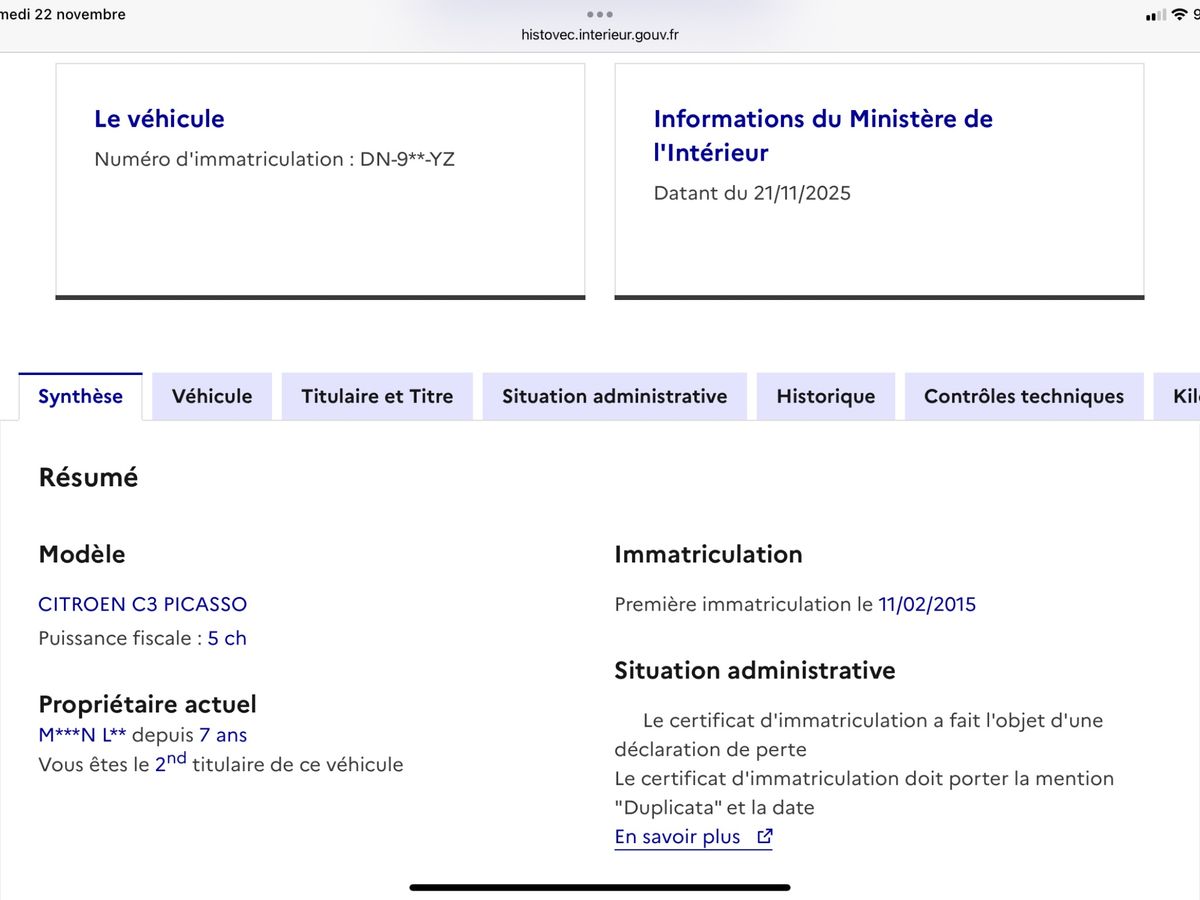Follow the En savoir plus link
The width and height of the screenshot is (1200, 900).
[x=678, y=837]
